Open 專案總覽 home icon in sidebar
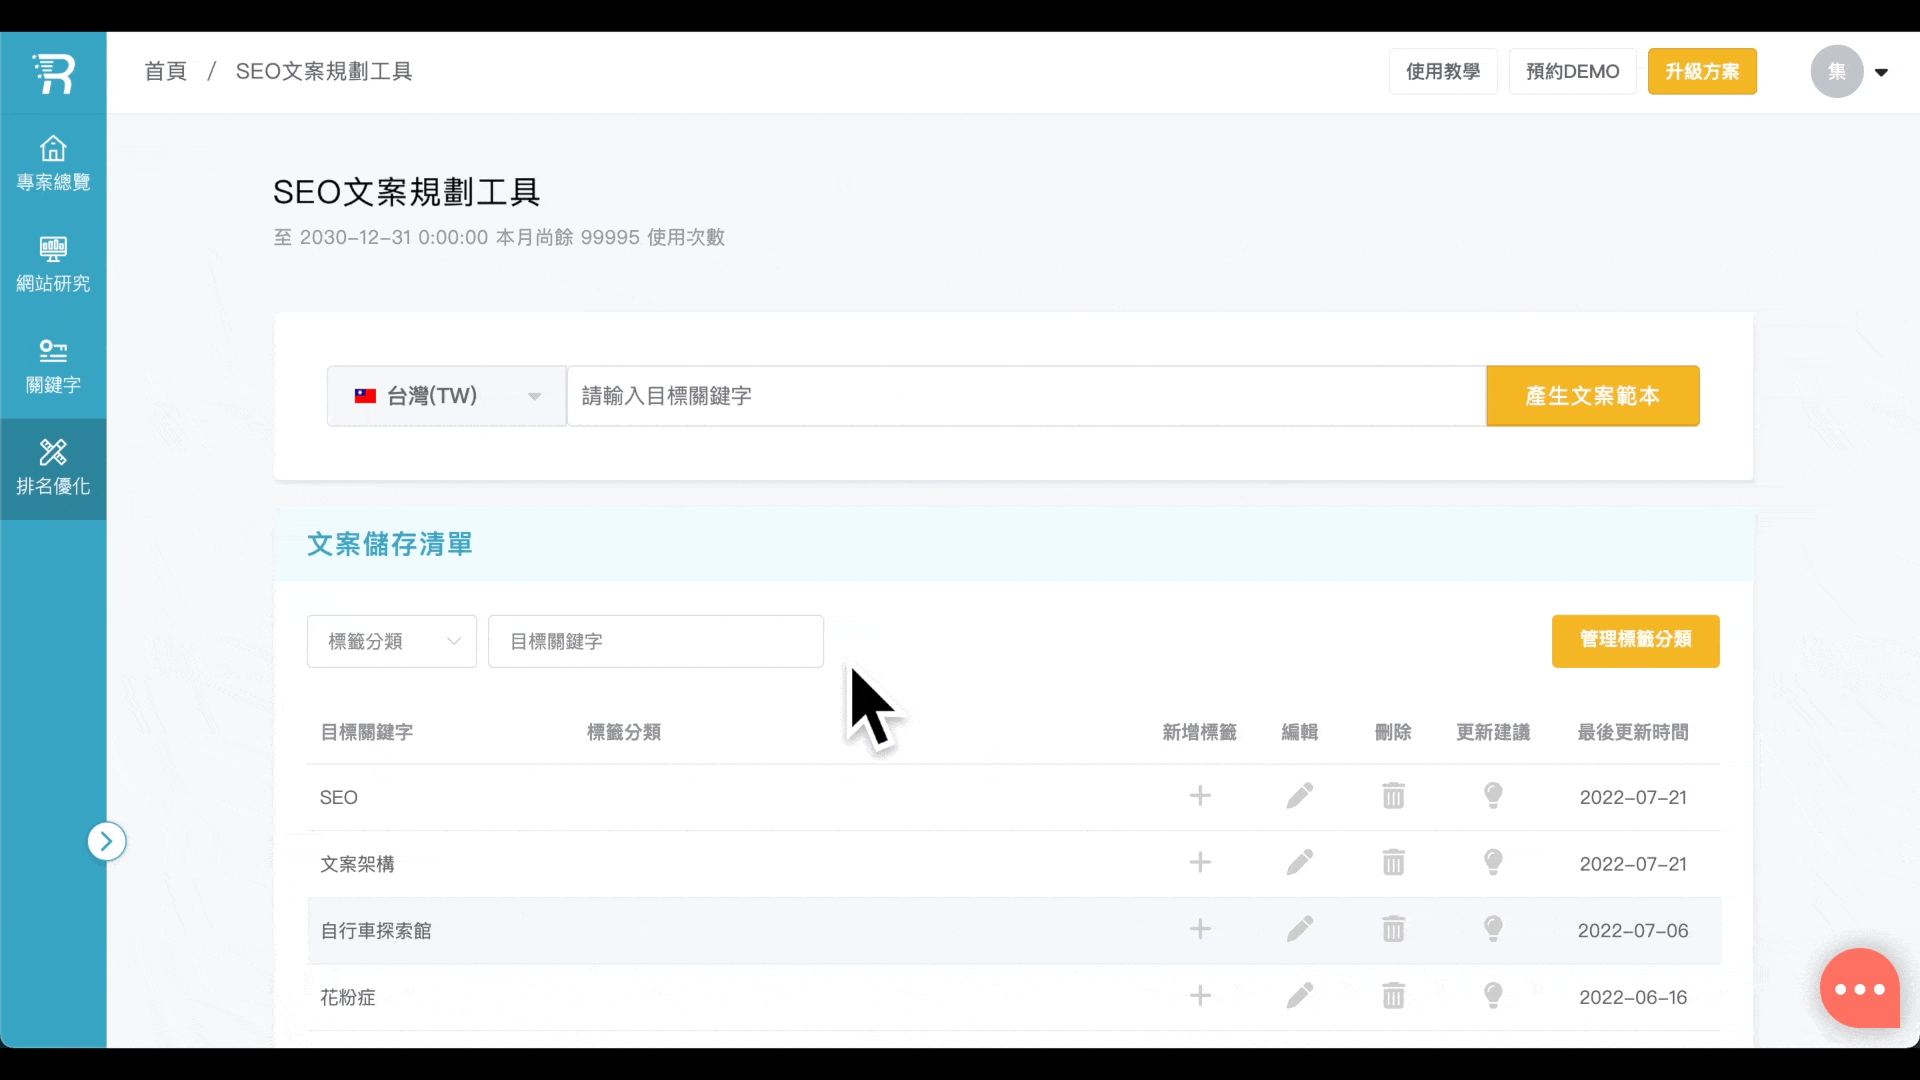The height and width of the screenshot is (1080, 1920). pyautogui.click(x=53, y=163)
